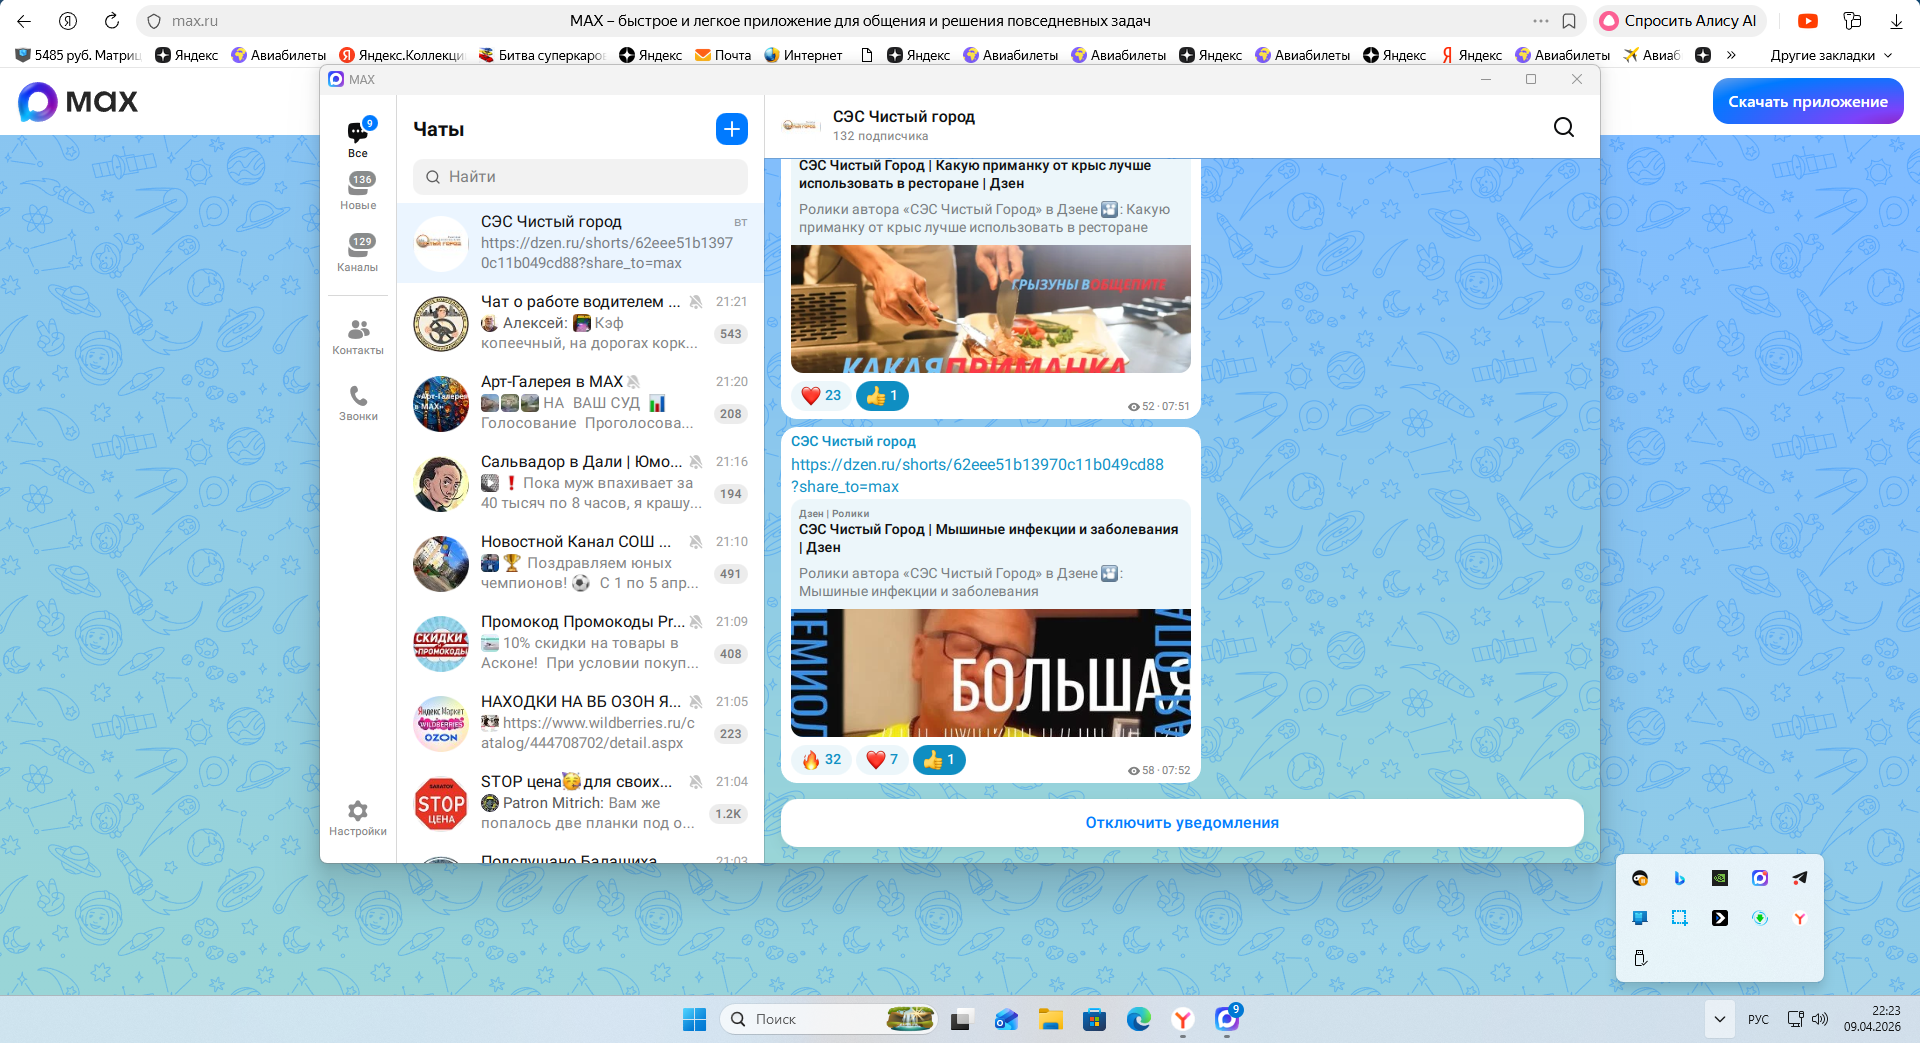Click search icon in channel header
1920x1043 pixels.
pos(1563,127)
